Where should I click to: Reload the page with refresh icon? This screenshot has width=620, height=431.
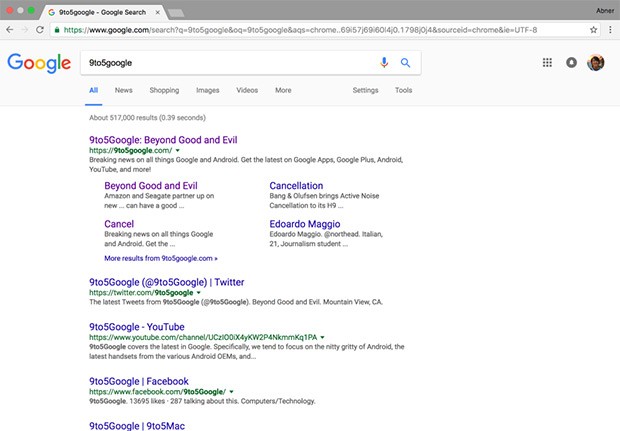[x=40, y=30]
